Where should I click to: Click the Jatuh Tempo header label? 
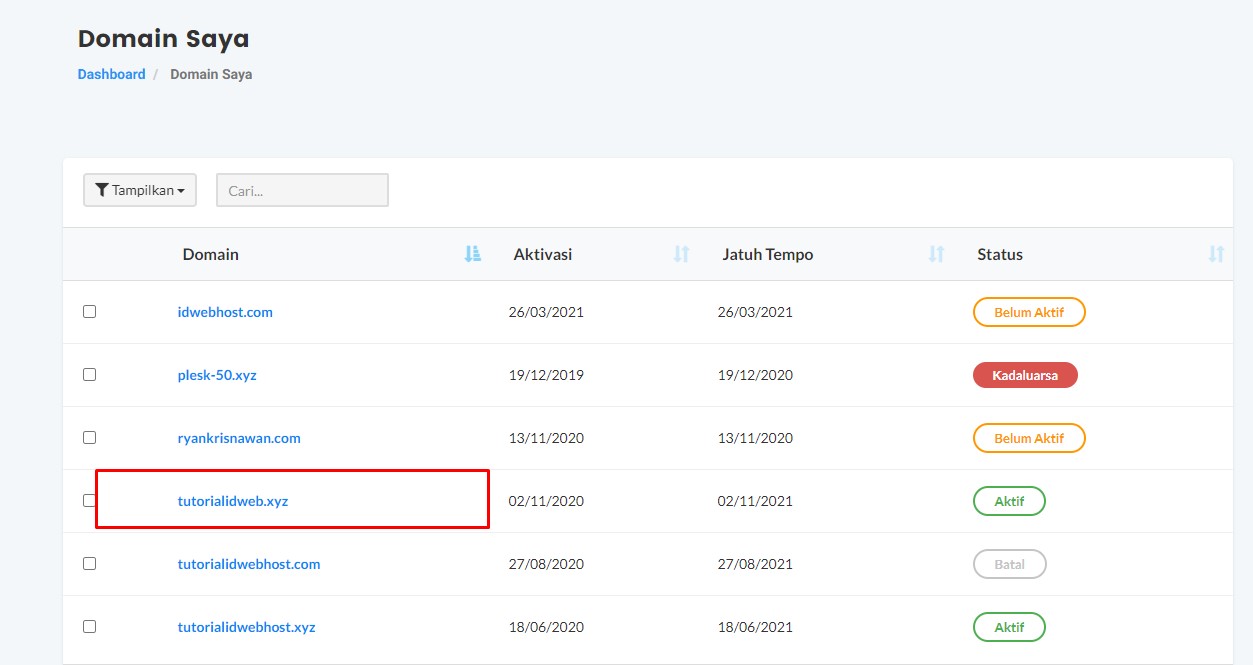(768, 254)
